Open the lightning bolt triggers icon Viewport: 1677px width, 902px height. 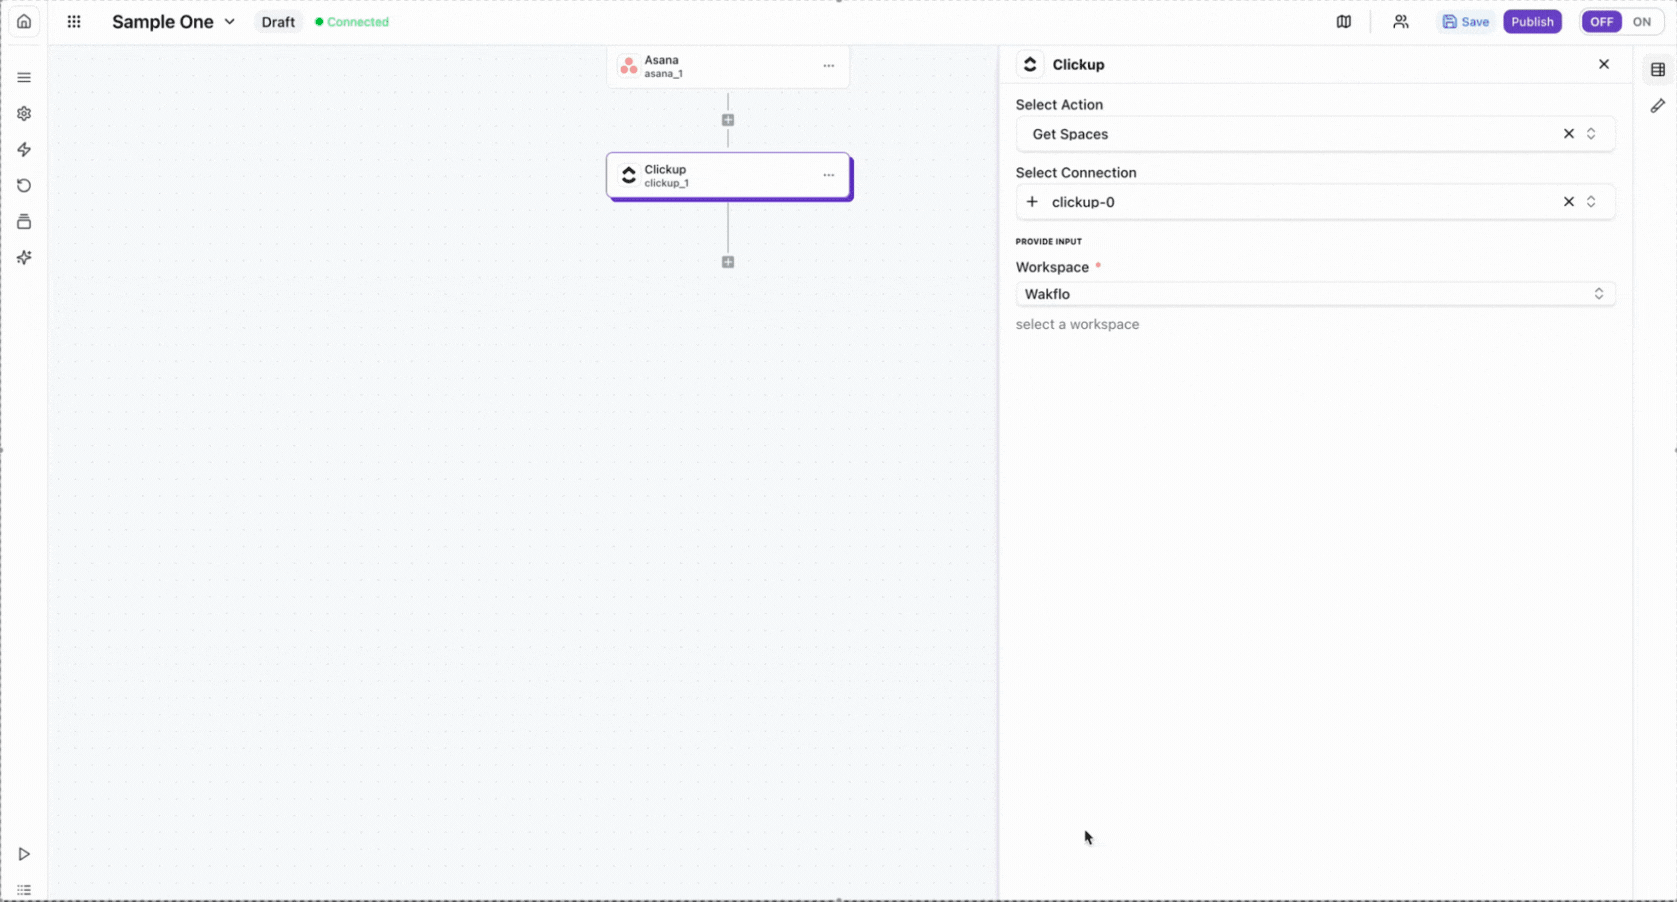[x=24, y=150]
